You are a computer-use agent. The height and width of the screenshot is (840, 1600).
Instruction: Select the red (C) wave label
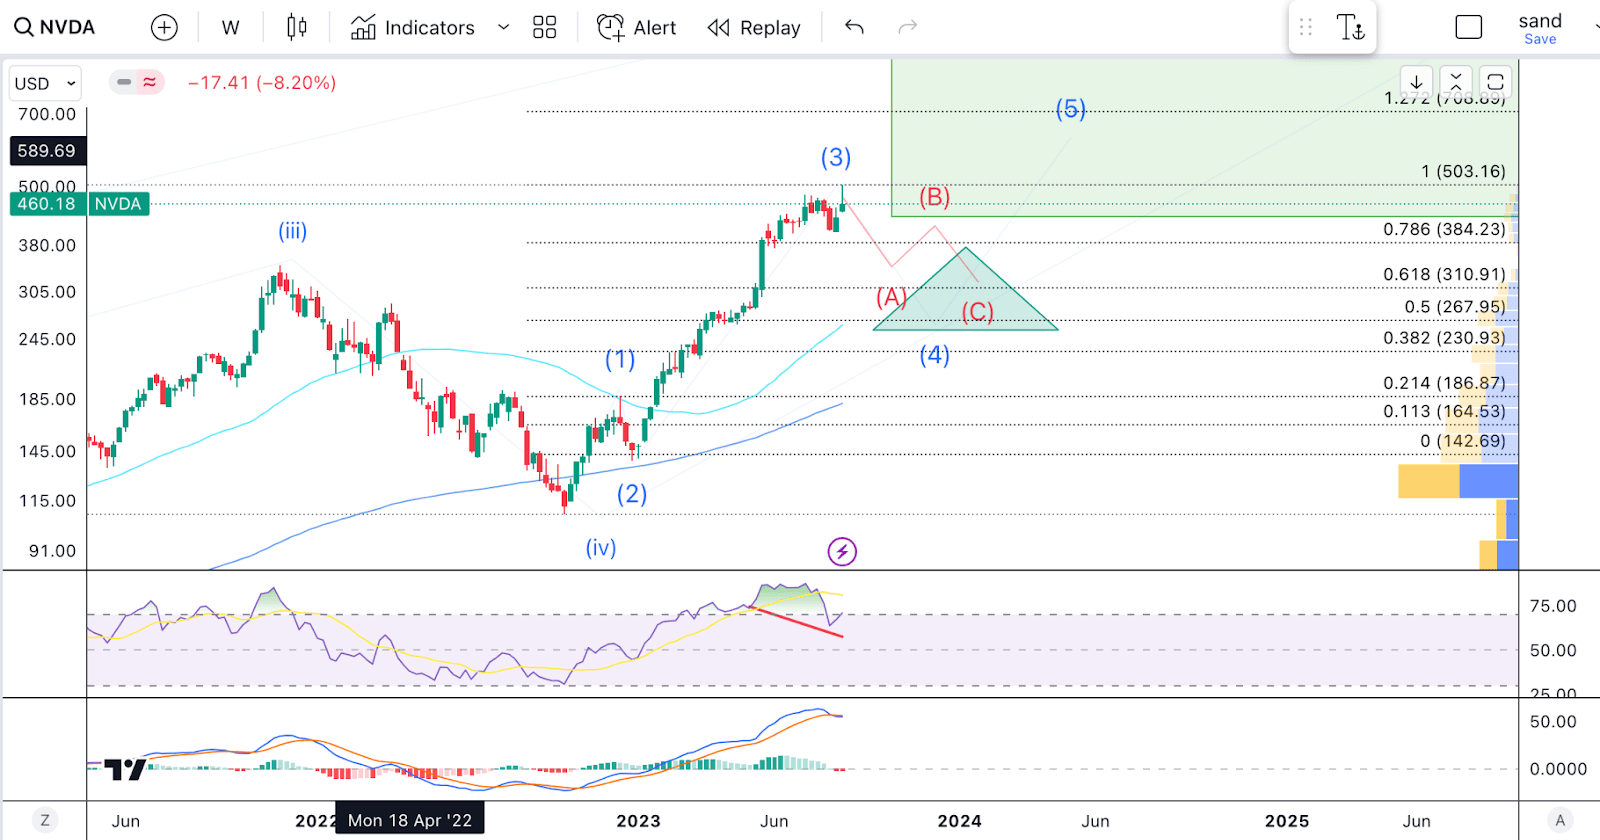pos(978,313)
